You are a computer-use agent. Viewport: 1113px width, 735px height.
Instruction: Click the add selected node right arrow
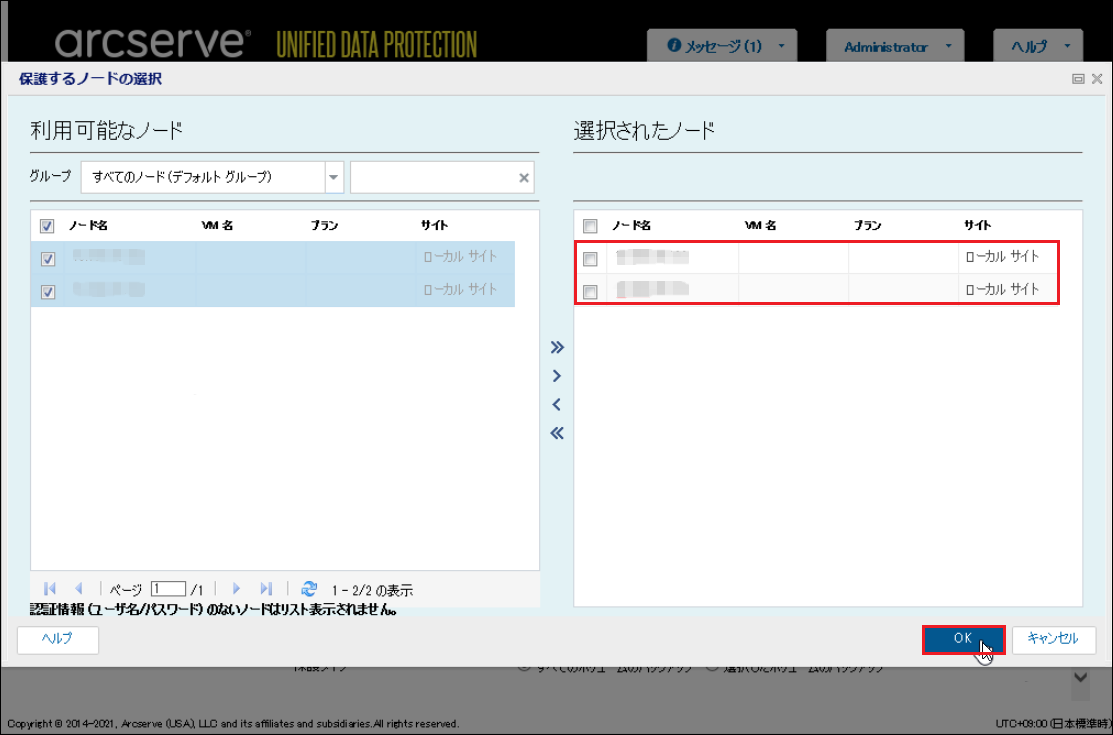pos(557,376)
